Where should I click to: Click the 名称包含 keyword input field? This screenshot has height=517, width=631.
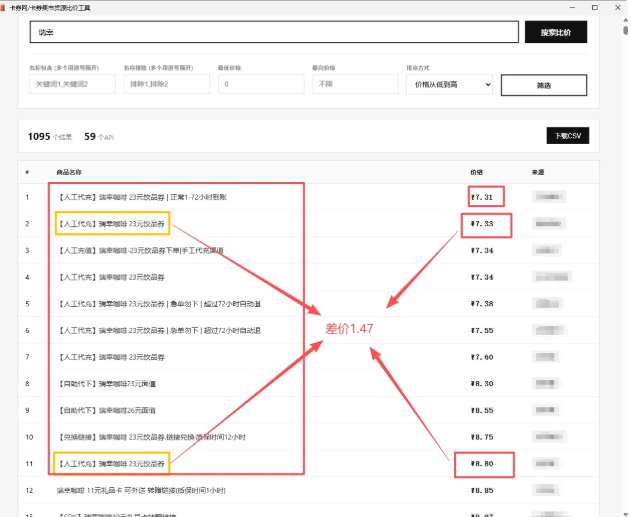point(72,85)
